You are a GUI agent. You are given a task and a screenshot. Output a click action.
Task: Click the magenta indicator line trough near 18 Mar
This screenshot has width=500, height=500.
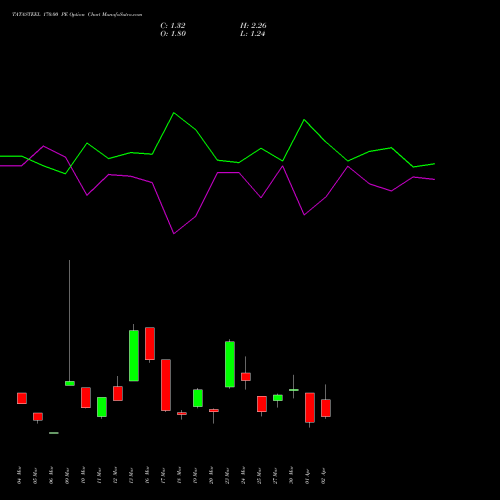coord(174,233)
